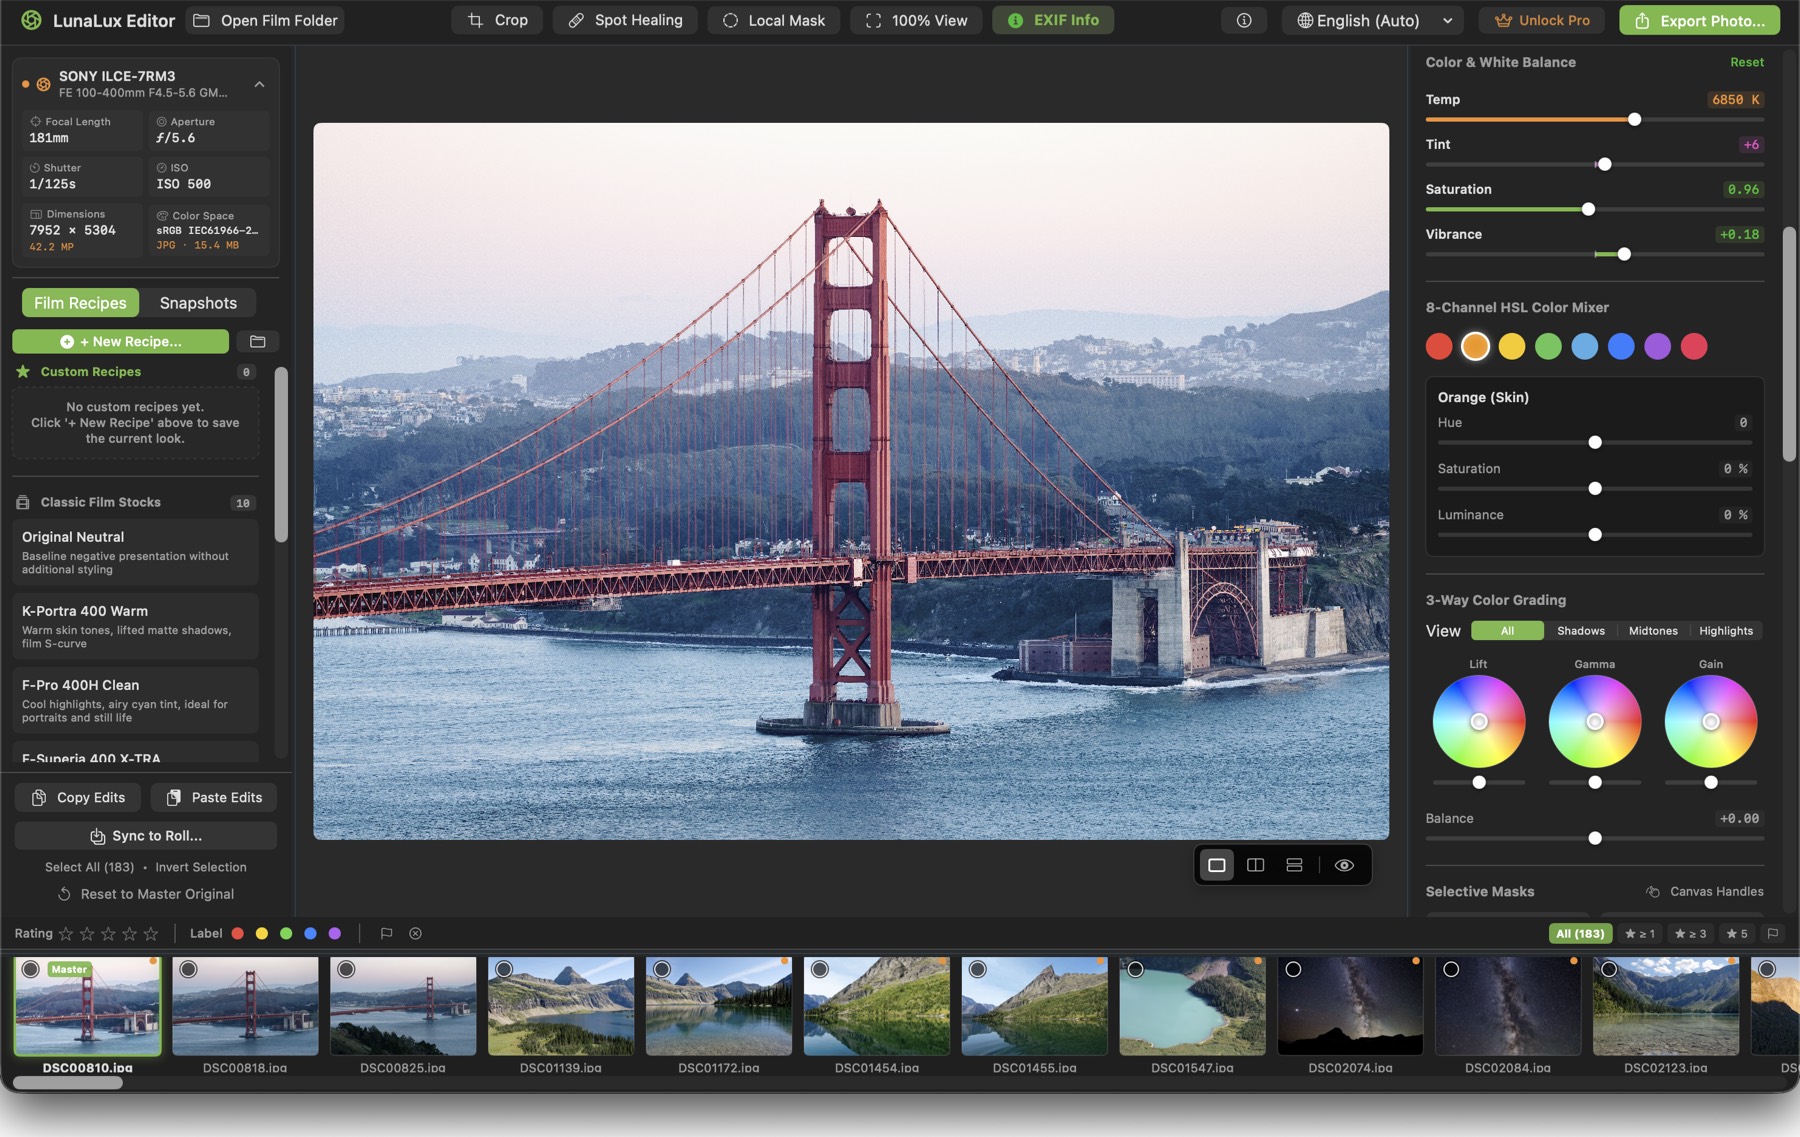
Task: Activate the Spot Healing tool
Action: tap(625, 20)
